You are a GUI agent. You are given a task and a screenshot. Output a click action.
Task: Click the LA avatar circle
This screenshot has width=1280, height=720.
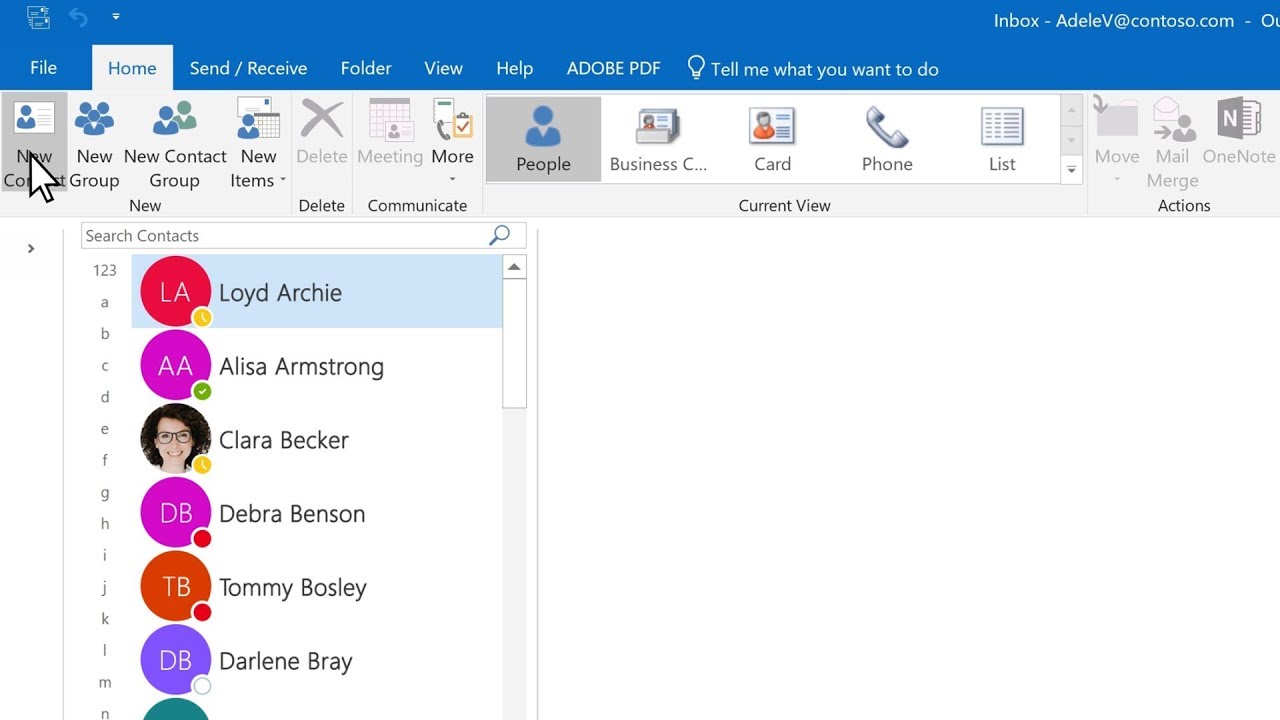pos(176,291)
